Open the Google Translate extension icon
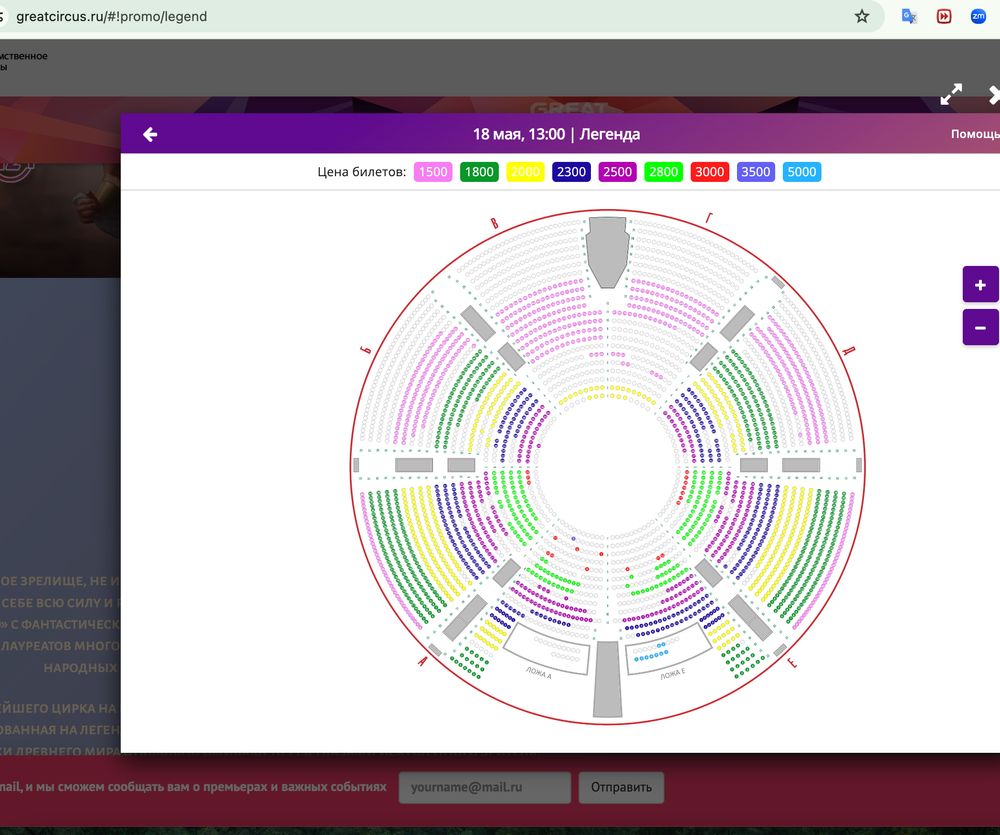1000x835 pixels. coord(909,16)
